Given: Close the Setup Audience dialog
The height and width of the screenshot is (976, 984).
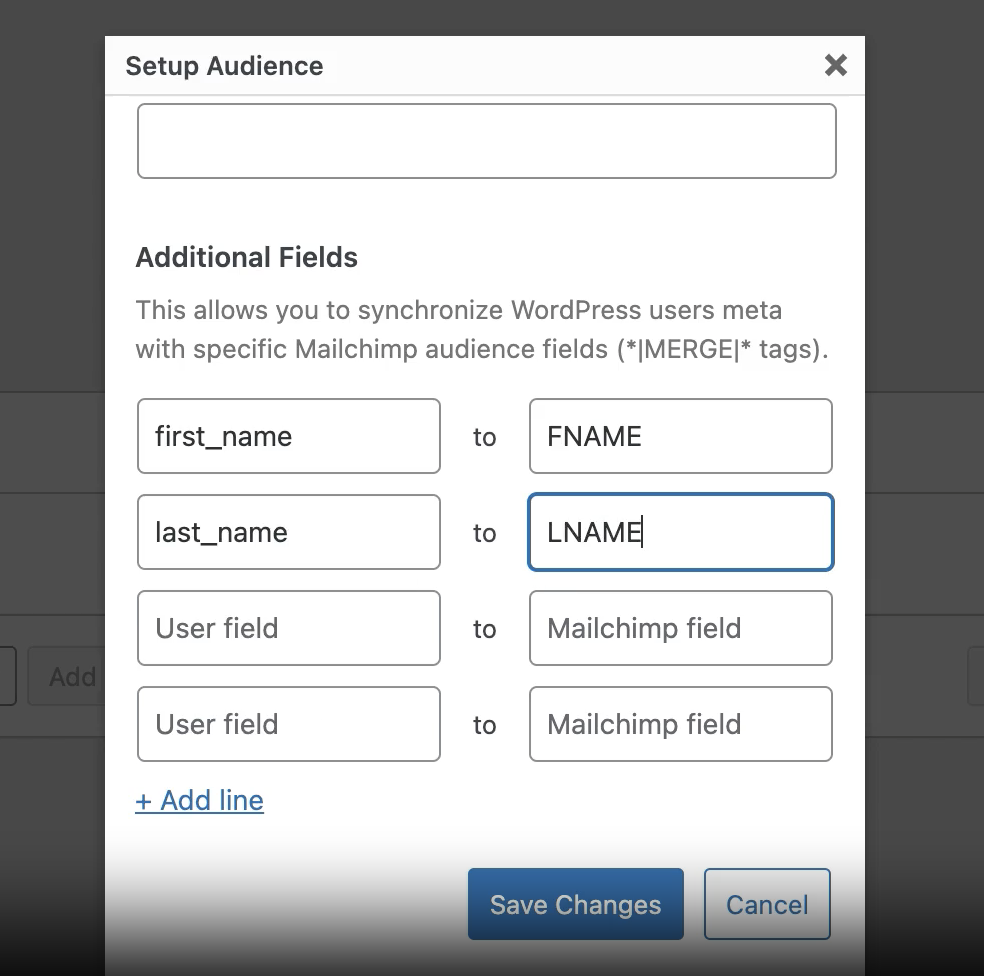Looking at the screenshot, I should pyautogui.click(x=835, y=66).
